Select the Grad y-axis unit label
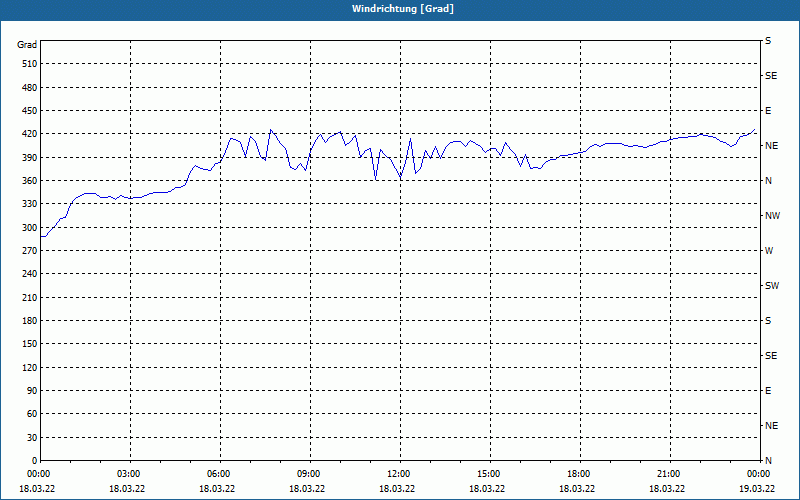800x500 pixels. click(27, 45)
